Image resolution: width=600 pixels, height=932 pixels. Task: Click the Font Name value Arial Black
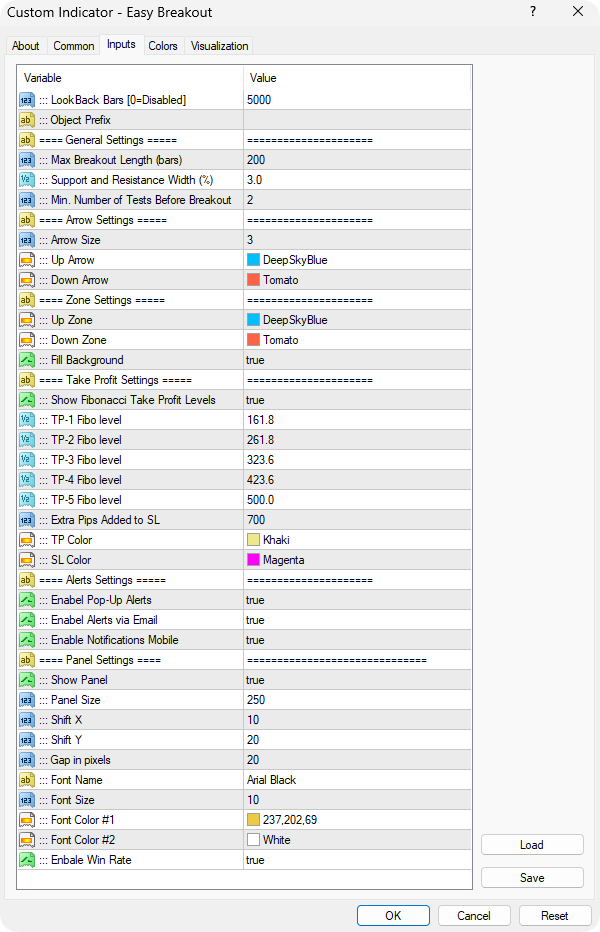point(272,780)
